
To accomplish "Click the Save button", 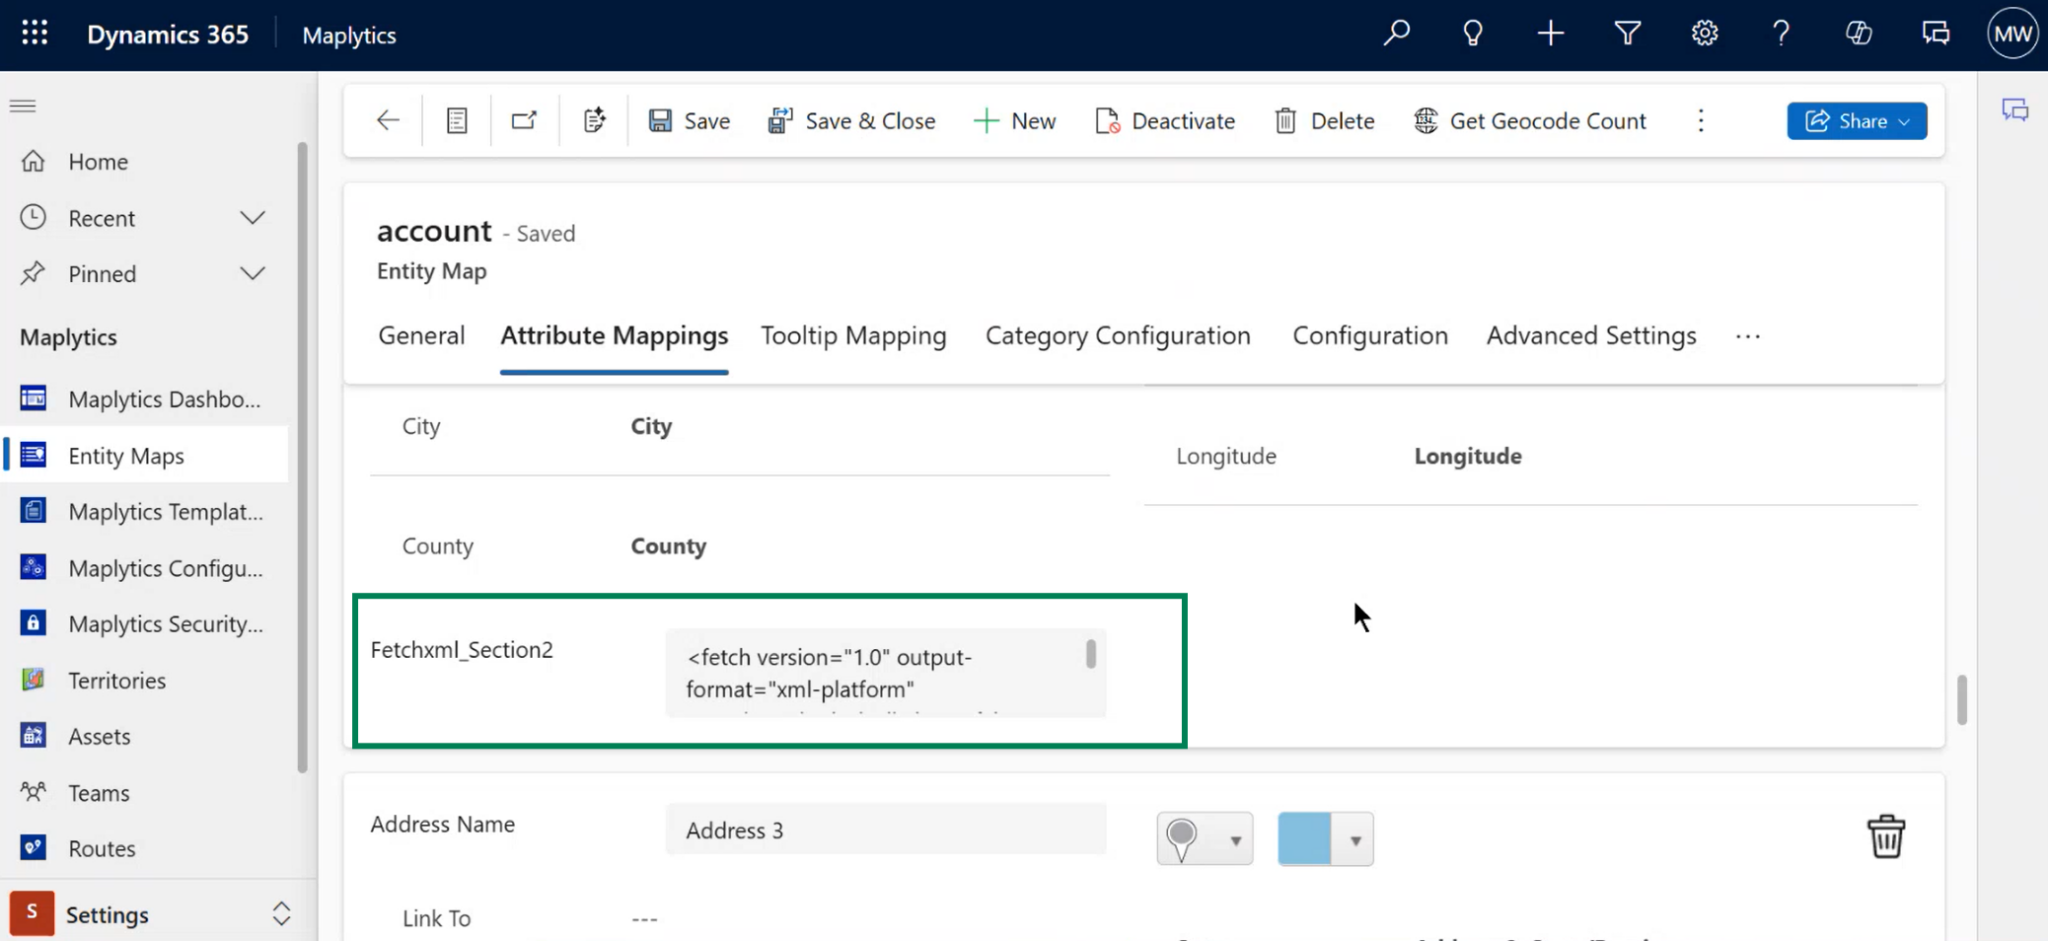I will pyautogui.click(x=689, y=121).
